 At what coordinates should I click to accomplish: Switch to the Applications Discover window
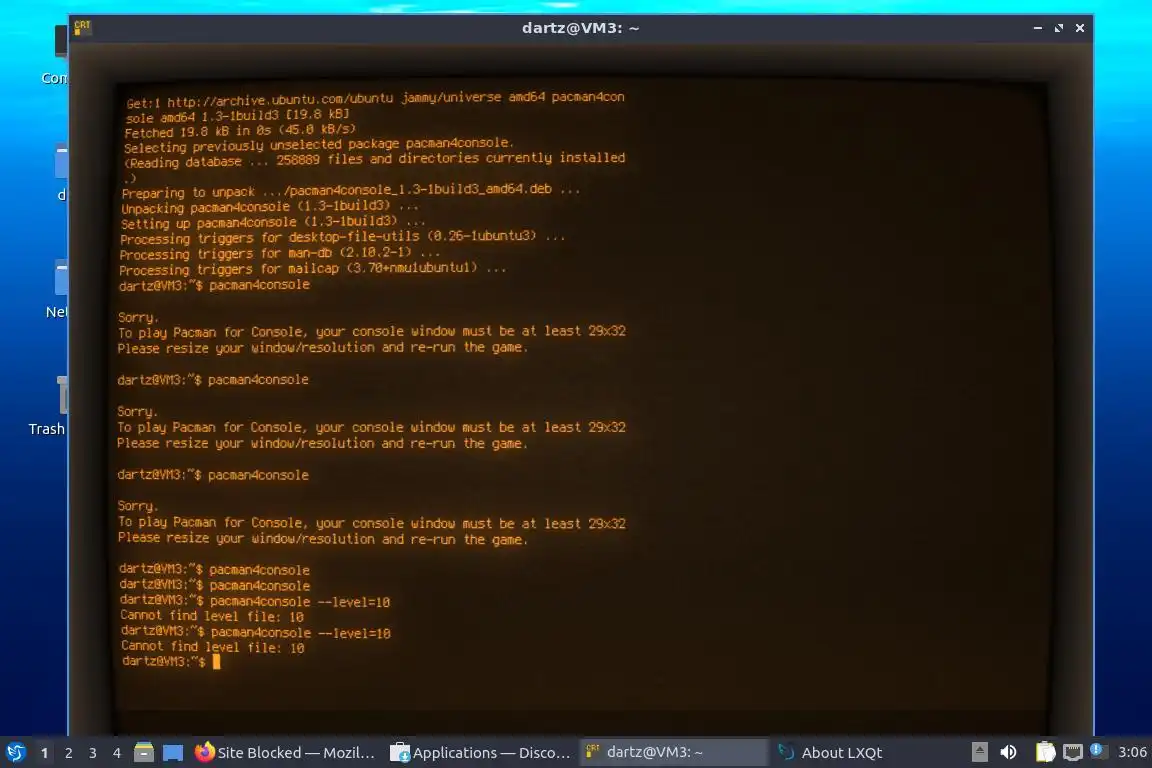(480, 753)
